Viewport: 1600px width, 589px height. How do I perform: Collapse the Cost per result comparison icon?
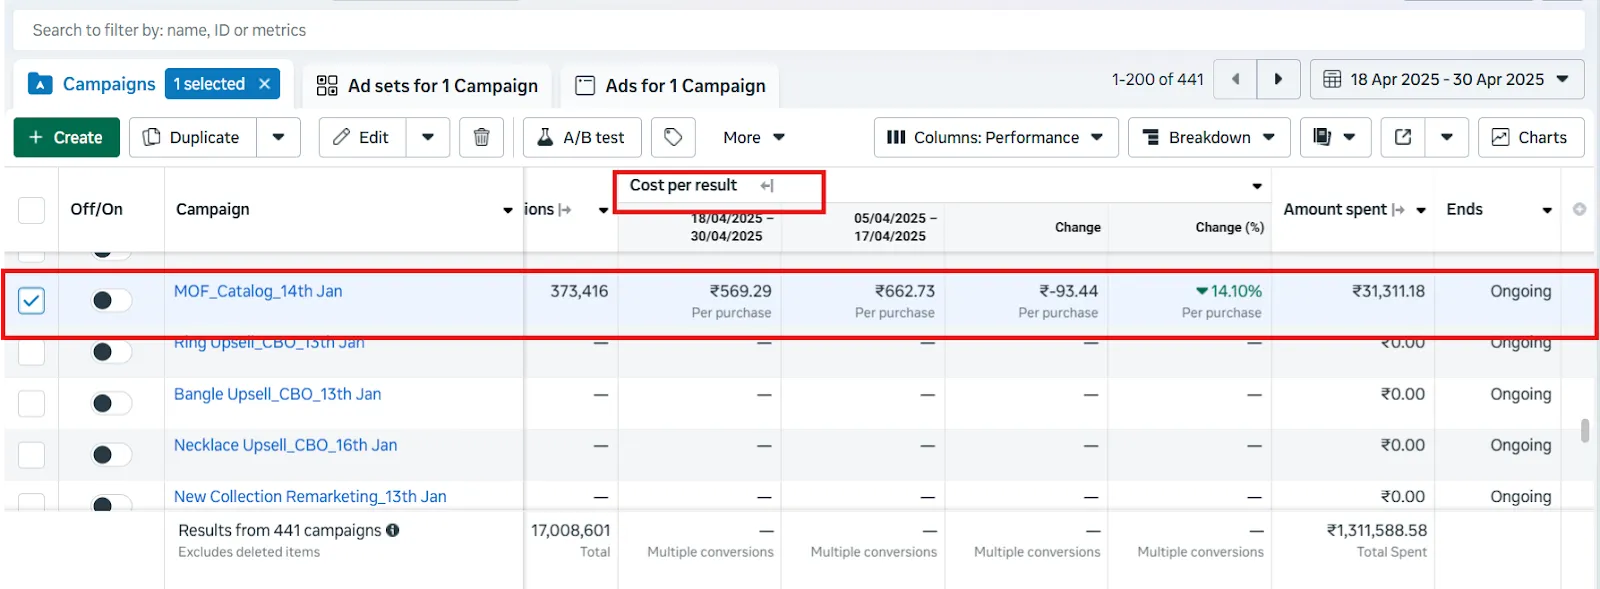tap(767, 186)
